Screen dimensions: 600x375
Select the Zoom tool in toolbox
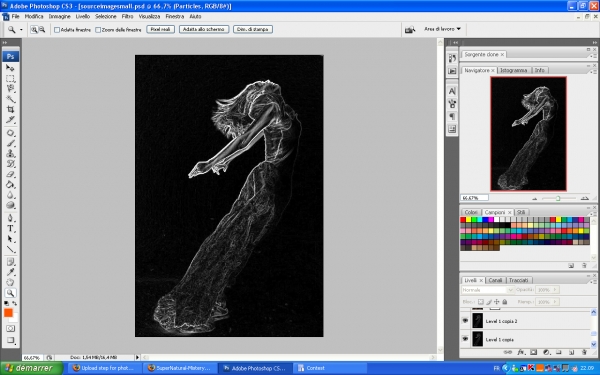[10, 293]
